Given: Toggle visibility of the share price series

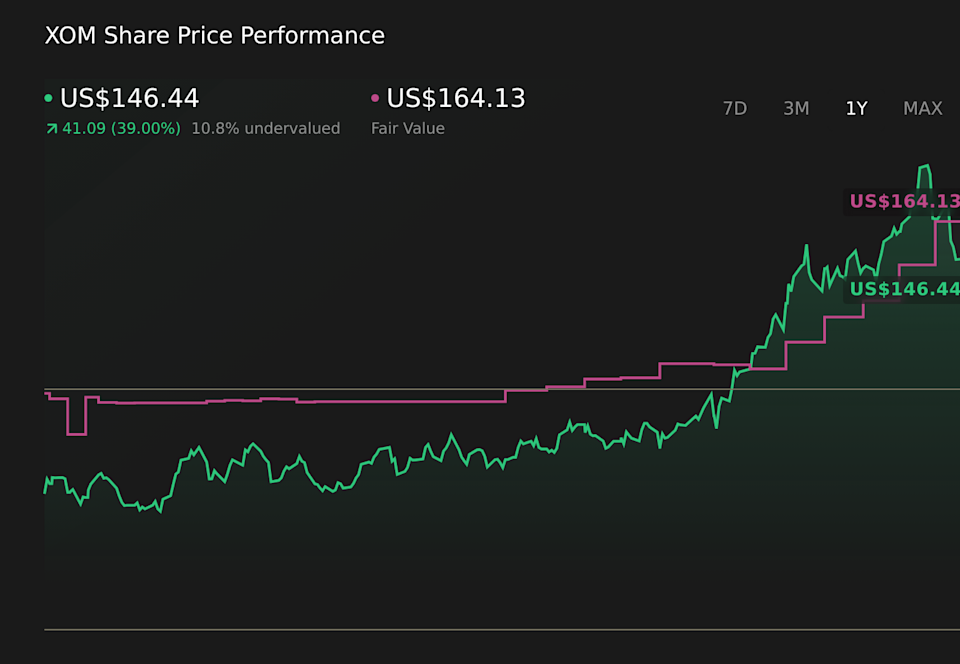Looking at the screenshot, I should [x=130, y=98].
